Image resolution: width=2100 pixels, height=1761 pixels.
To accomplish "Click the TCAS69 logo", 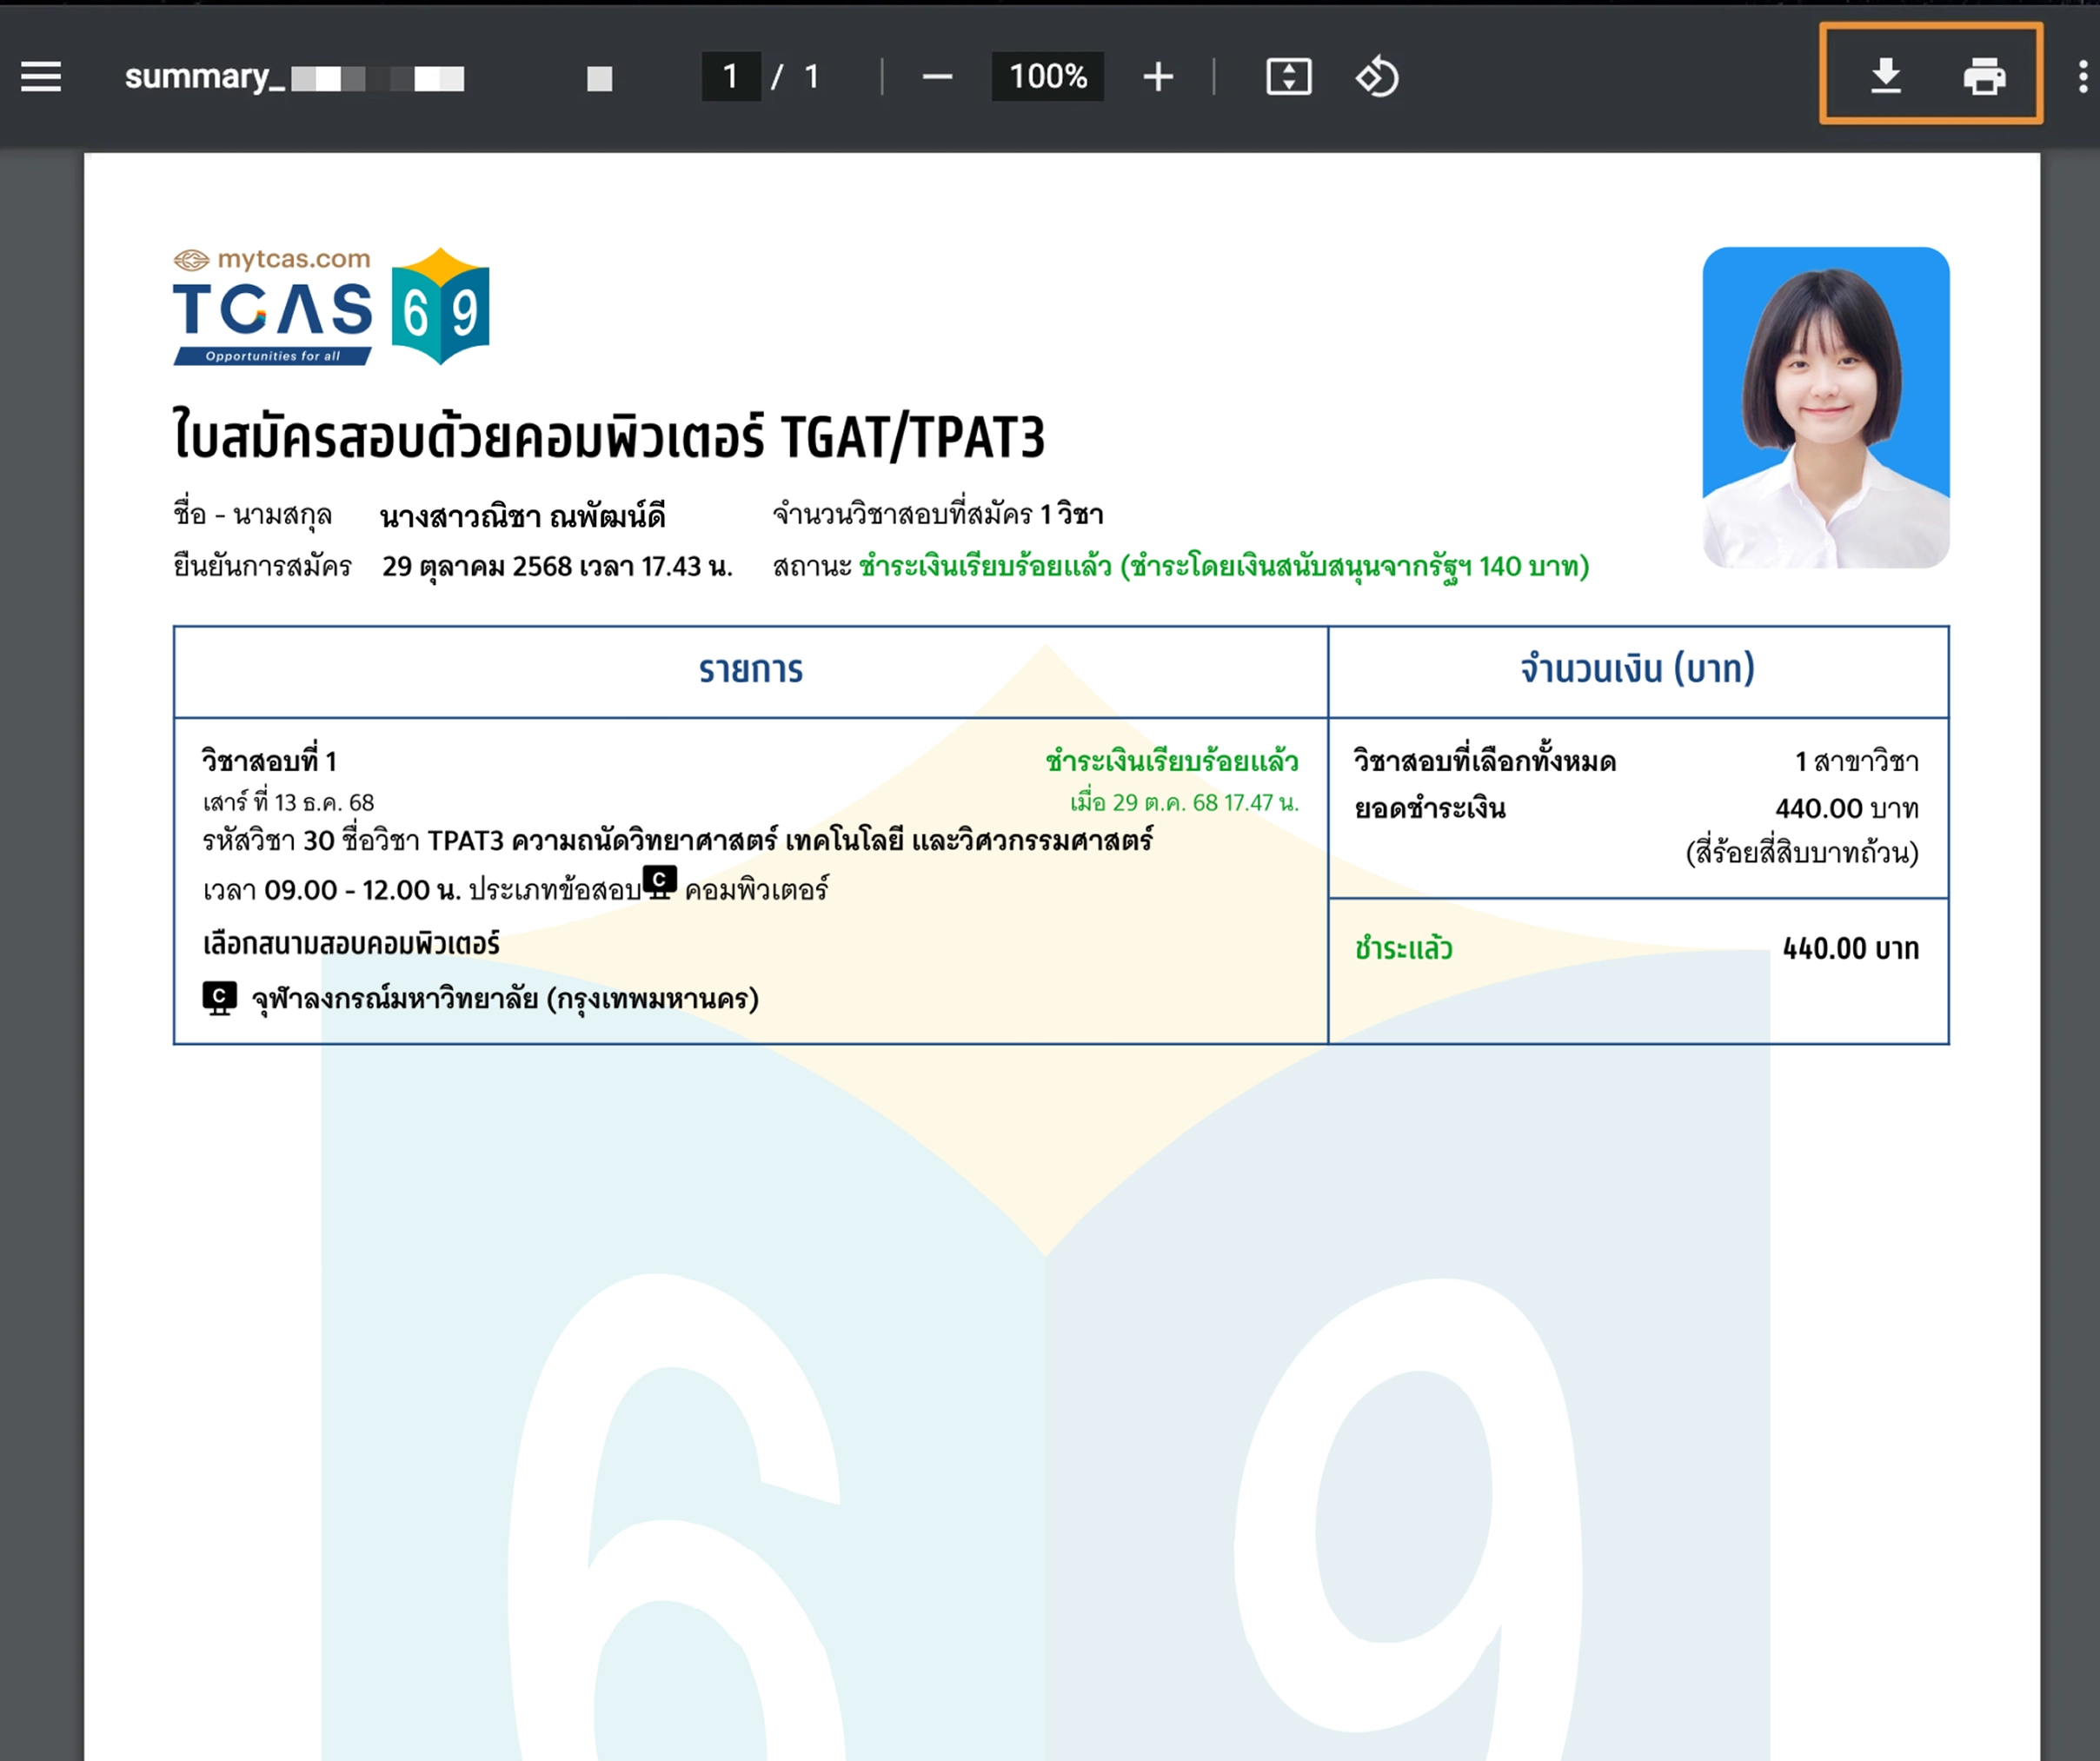I will (331, 308).
